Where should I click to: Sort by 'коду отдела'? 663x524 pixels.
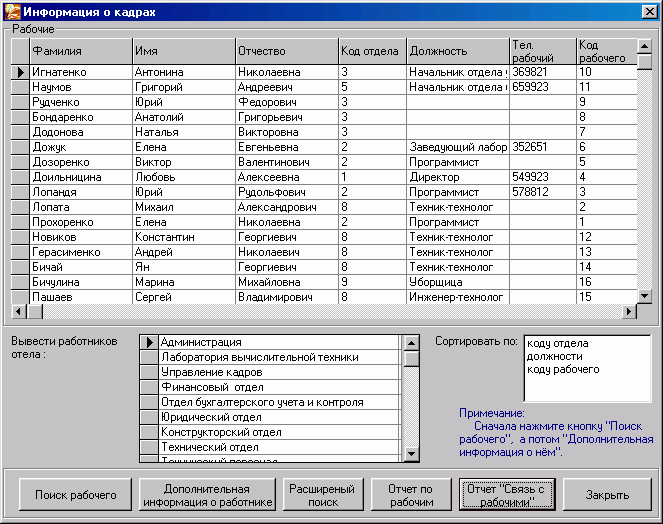pyautogui.click(x=557, y=343)
